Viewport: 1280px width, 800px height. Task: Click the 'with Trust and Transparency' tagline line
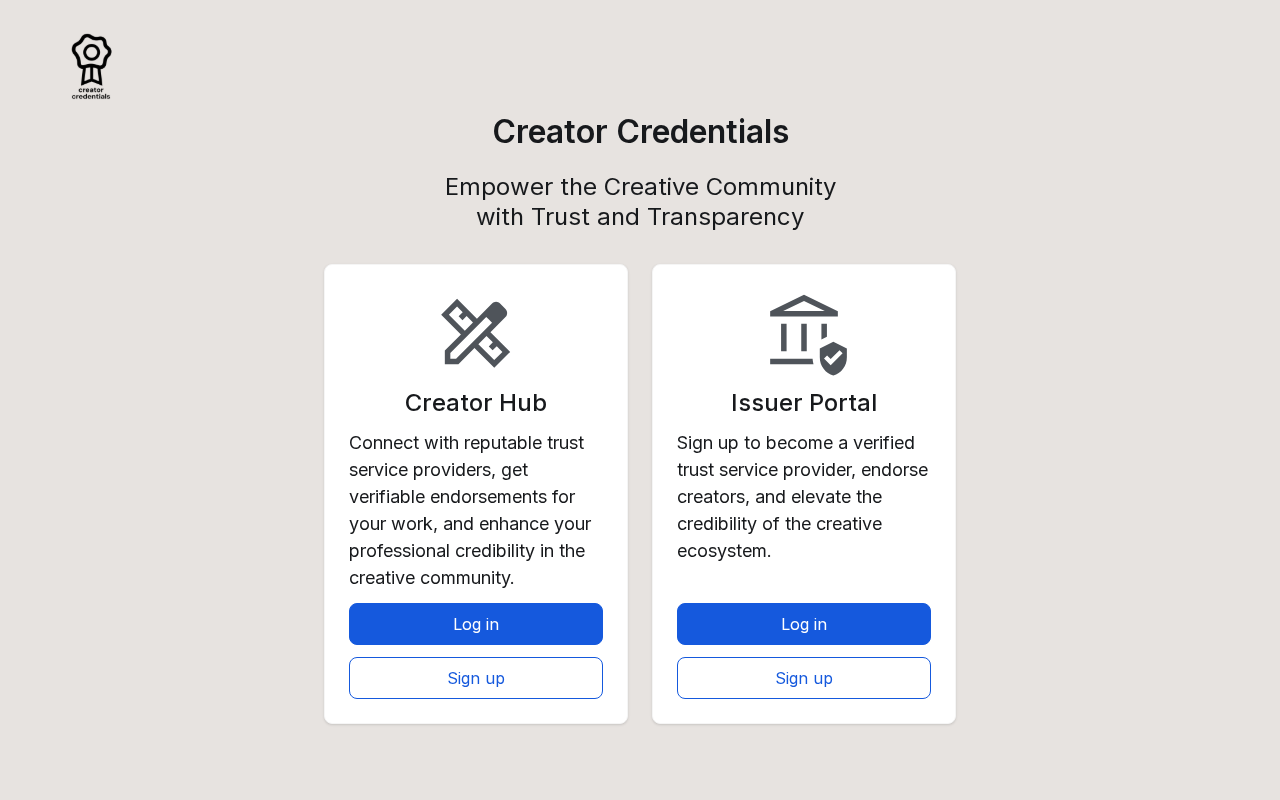[640, 217]
